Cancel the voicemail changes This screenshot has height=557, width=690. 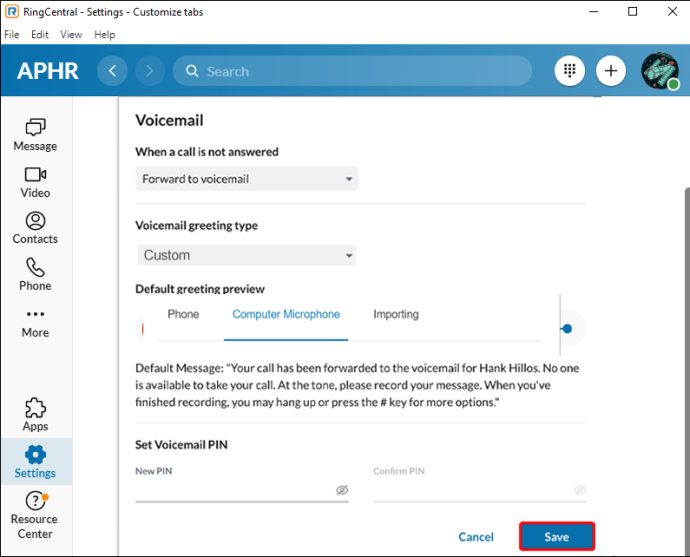click(476, 537)
